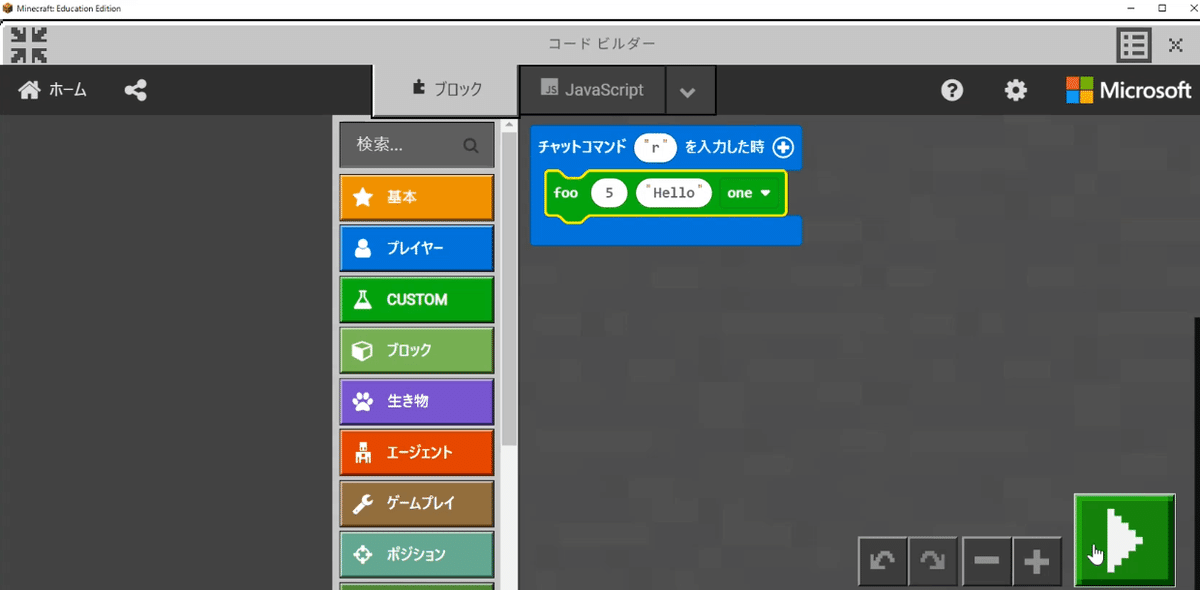Select the チャットコマンド block header
Viewport: 1200px width, 590px height.
(x=581, y=147)
